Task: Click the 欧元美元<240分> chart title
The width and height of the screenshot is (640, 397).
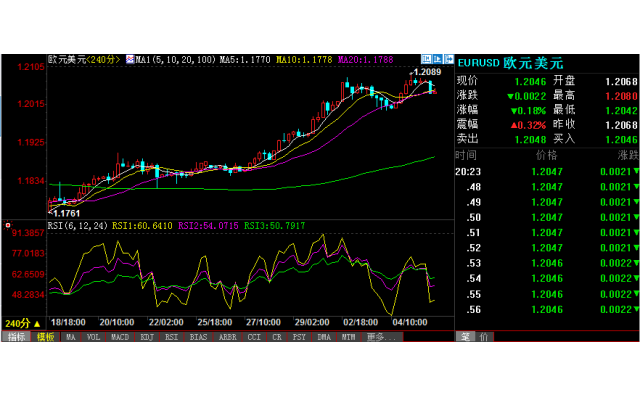Action: pyautogui.click(x=84, y=60)
